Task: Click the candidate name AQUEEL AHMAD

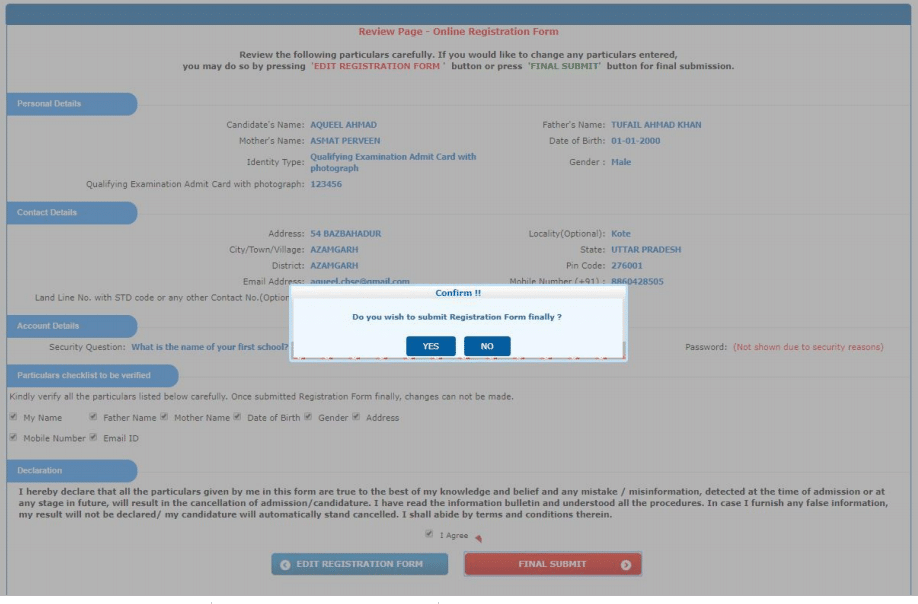Action: [343, 125]
